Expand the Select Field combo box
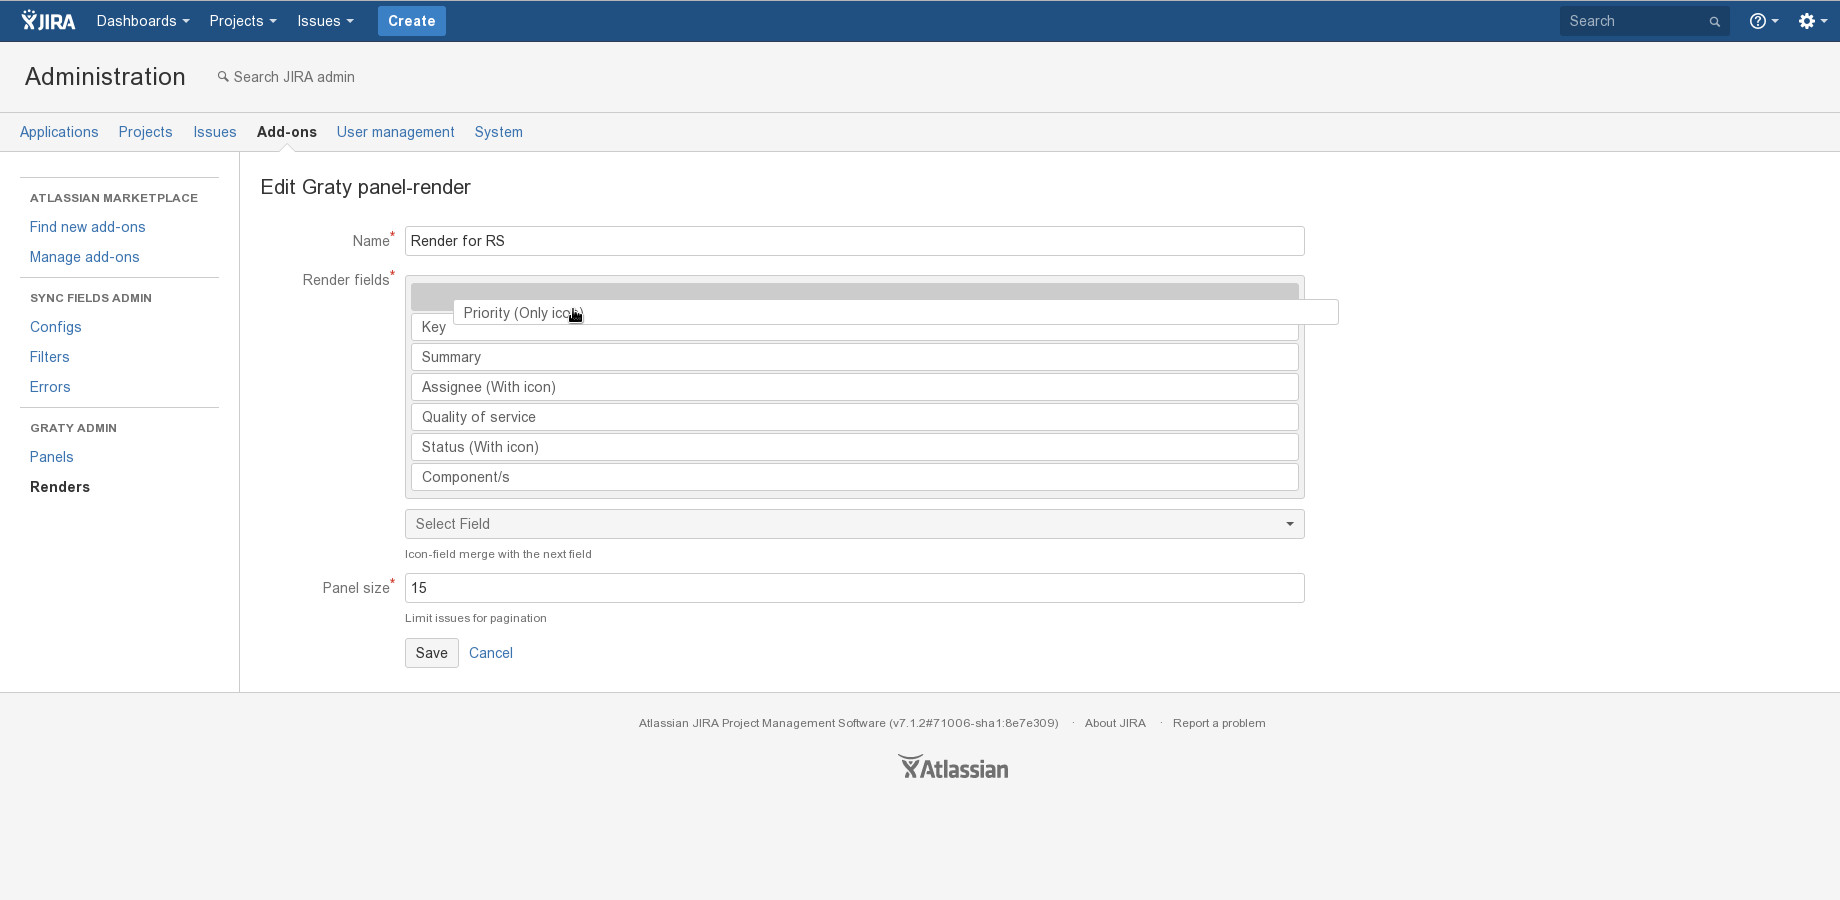 (854, 524)
